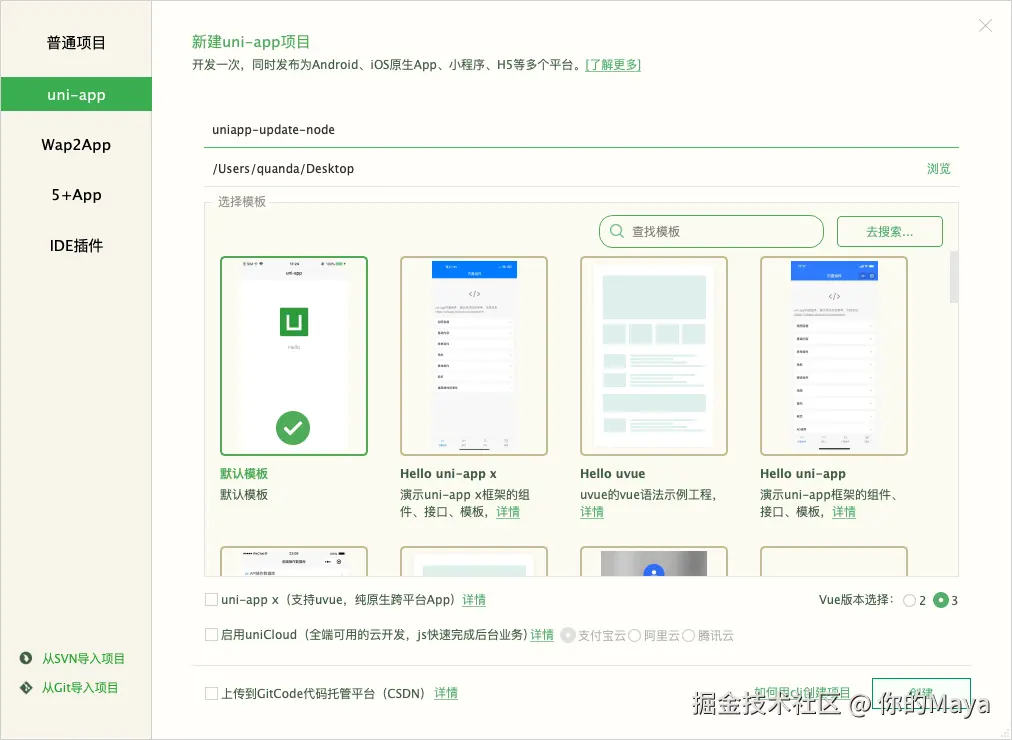Click the 新建uni-app项目 heading
The image size is (1012, 740).
tap(251, 42)
